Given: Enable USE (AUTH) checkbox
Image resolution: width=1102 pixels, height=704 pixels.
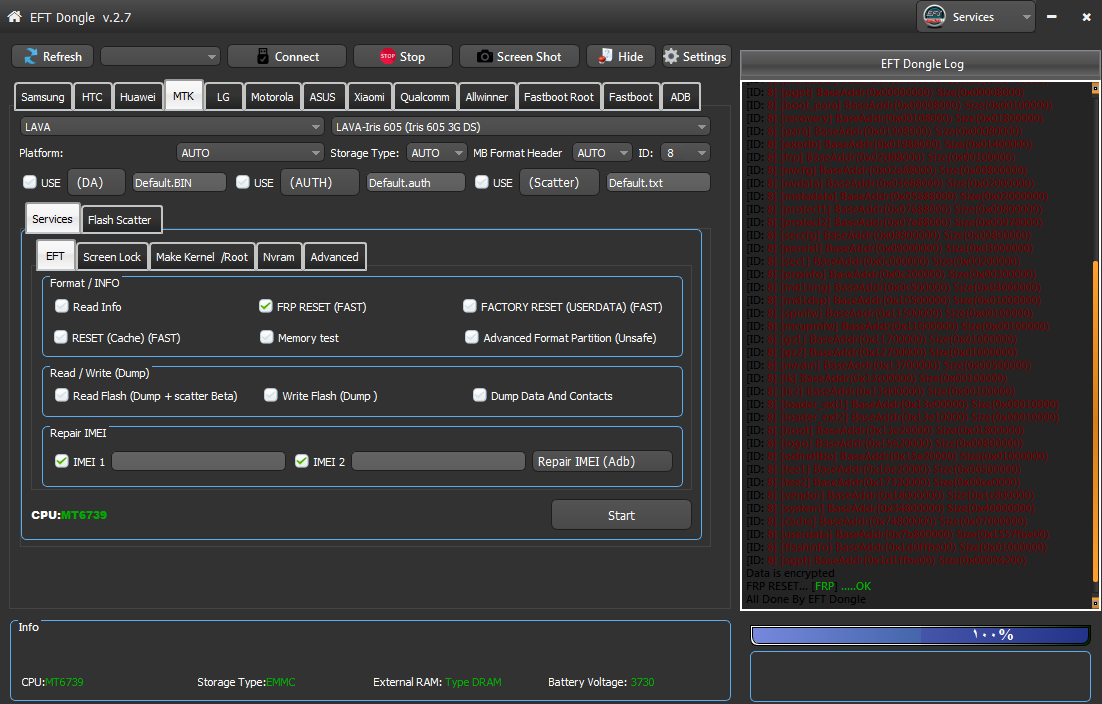Looking at the screenshot, I should click(242, 182).
